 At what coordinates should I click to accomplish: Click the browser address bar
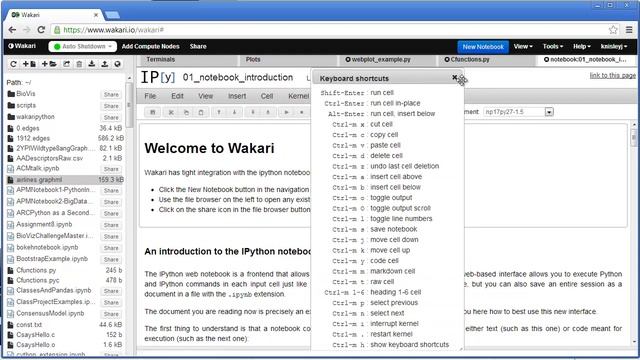coord(330,30)
